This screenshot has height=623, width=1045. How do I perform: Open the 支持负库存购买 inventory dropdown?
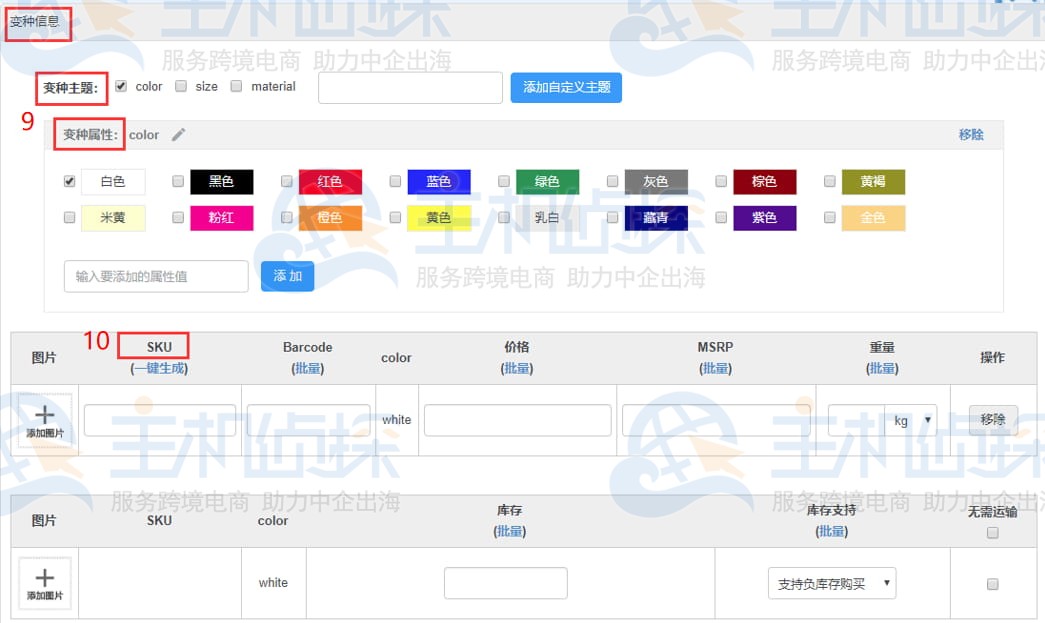tap(830, 582)
